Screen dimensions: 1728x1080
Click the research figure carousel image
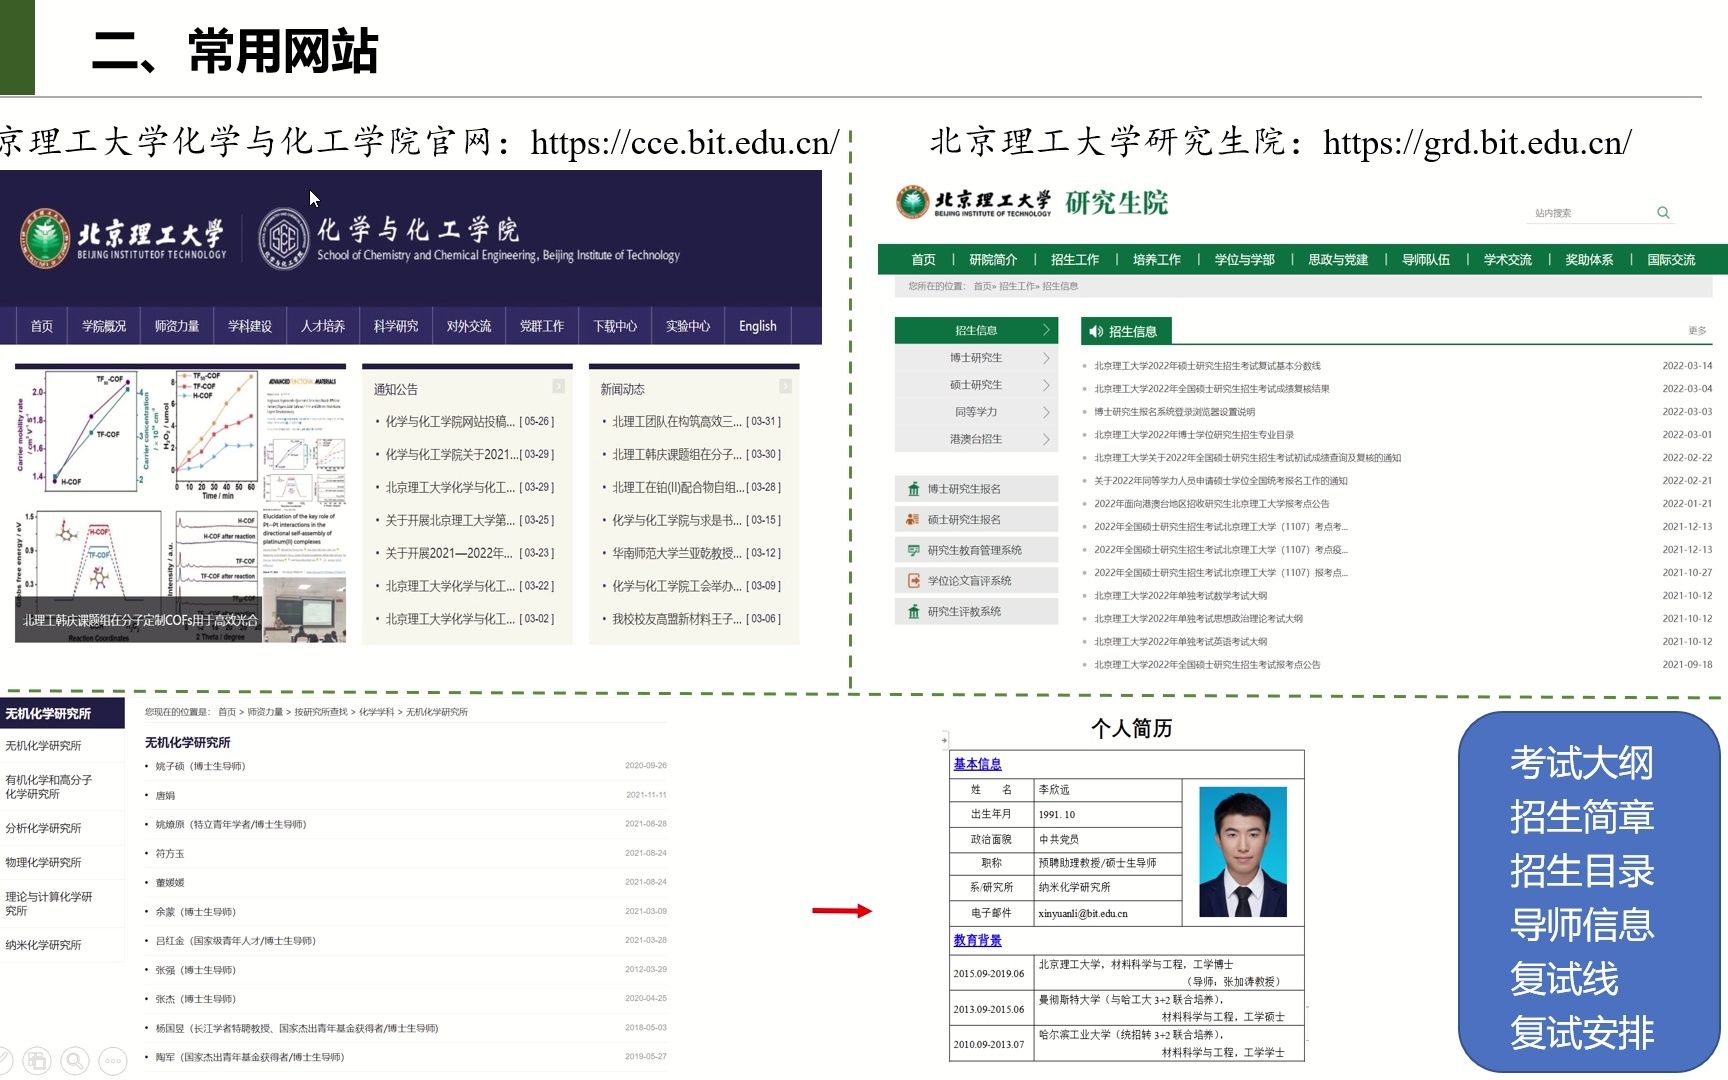[181, 505]
